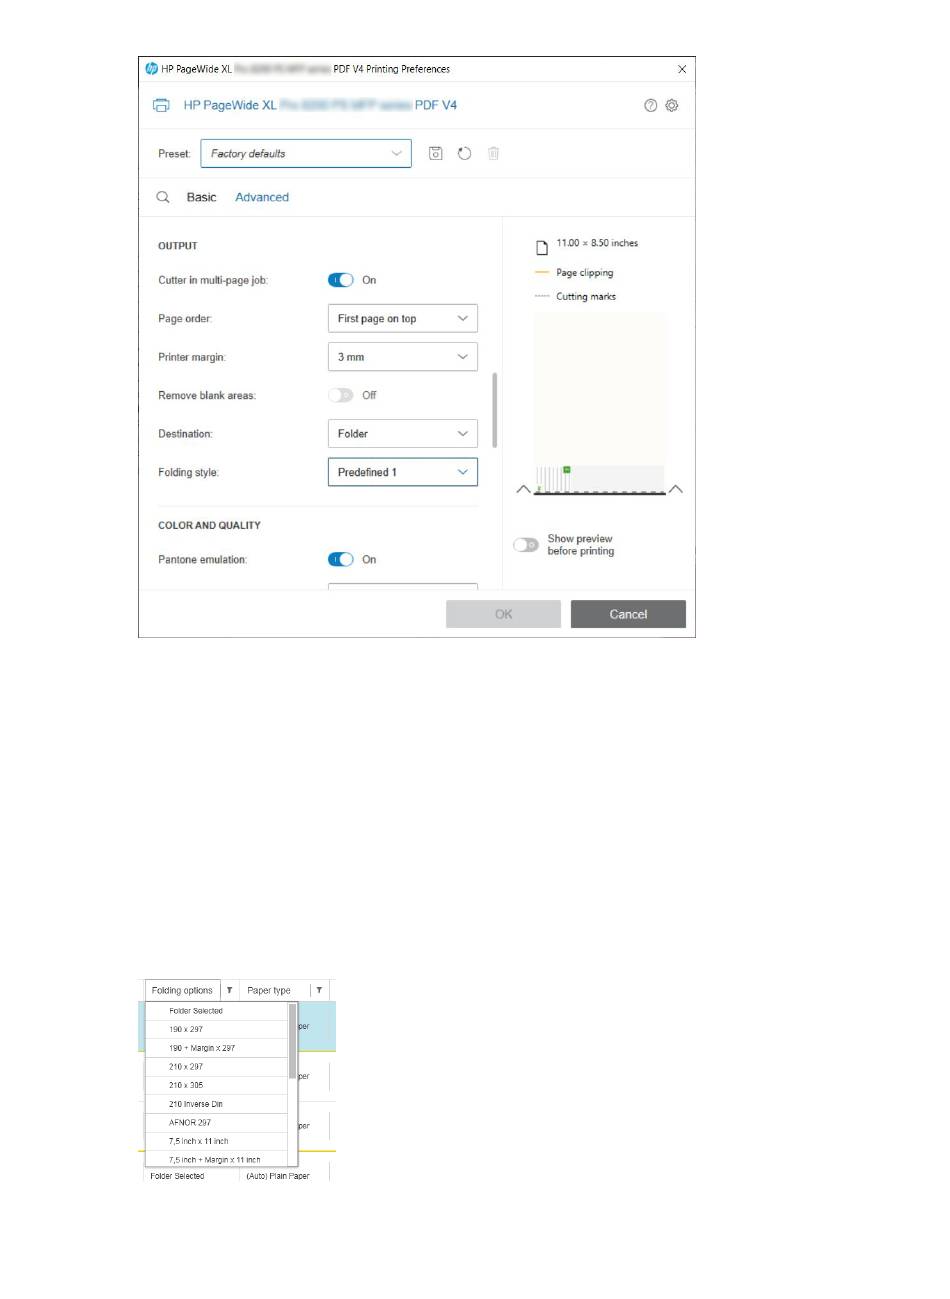This screenshot has height=1299, width=950.
Task: Choose 190 + Margin x 297 option
Action: pyautogui.click(x=217, y=1048)
